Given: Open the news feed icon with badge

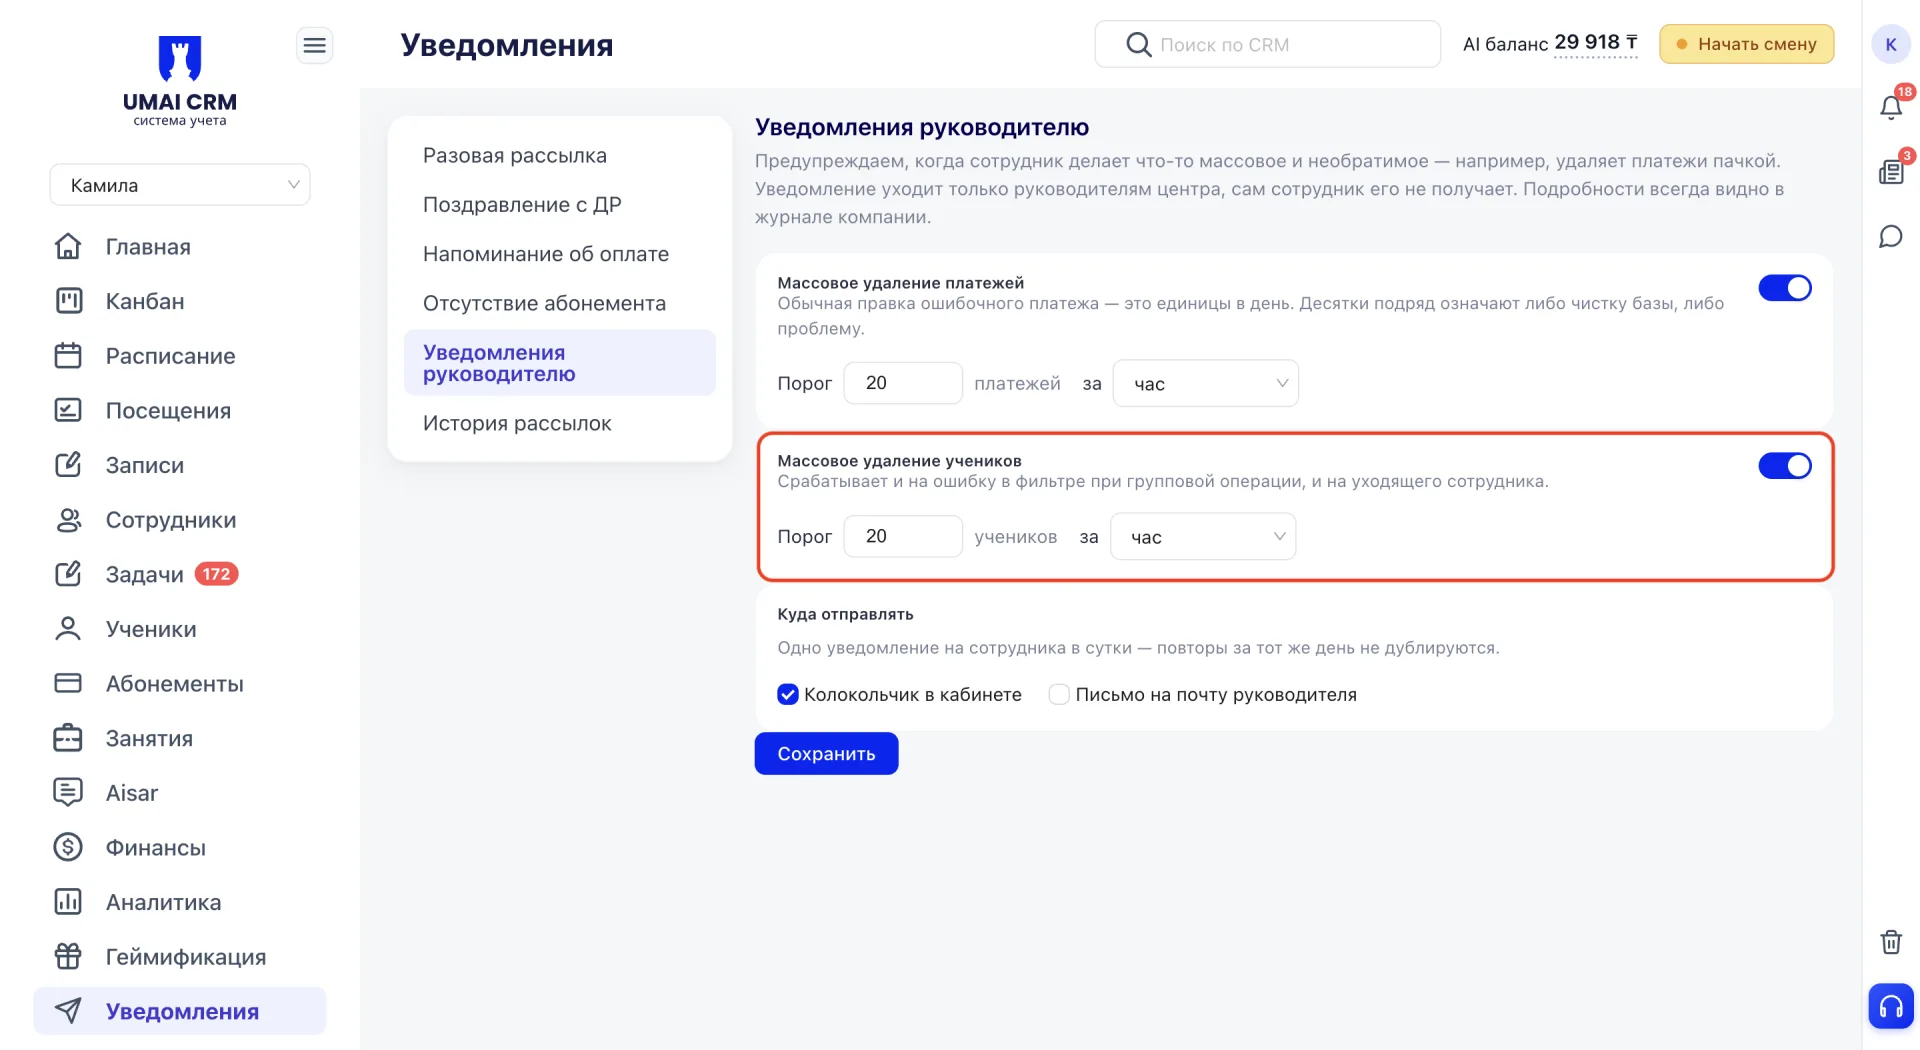Looking at the screenshot, I should click(1890, 172).
